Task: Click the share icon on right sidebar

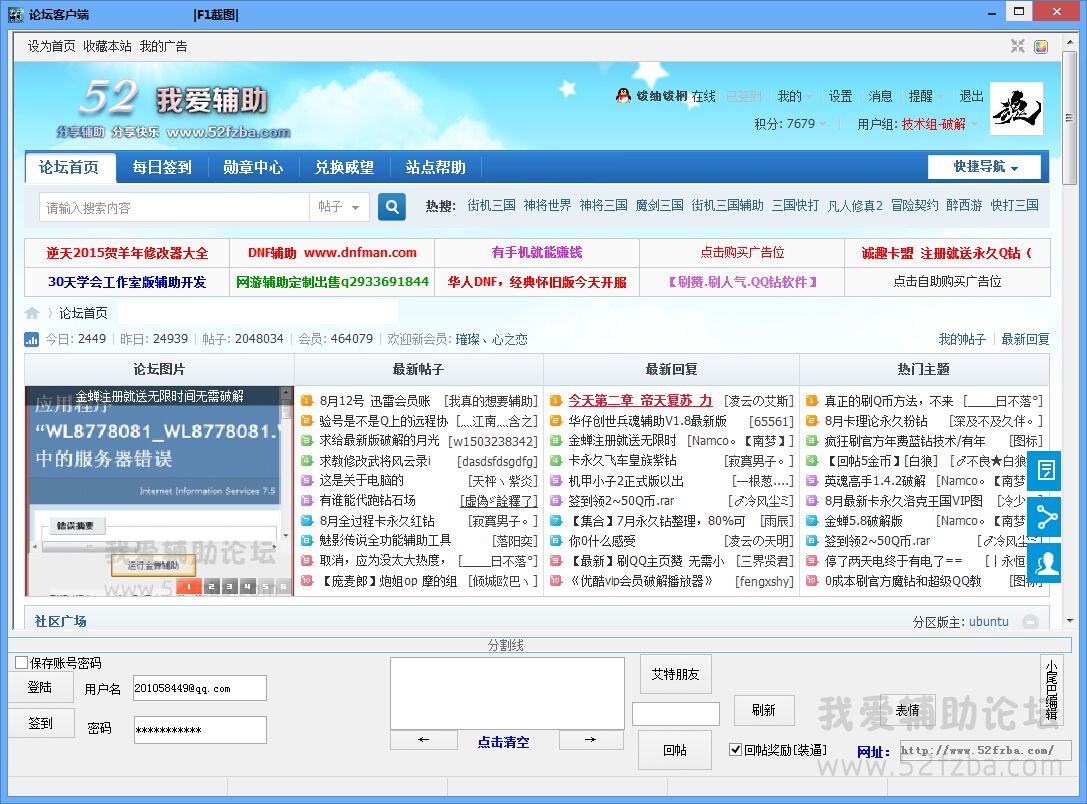Action: [1046, 517]
